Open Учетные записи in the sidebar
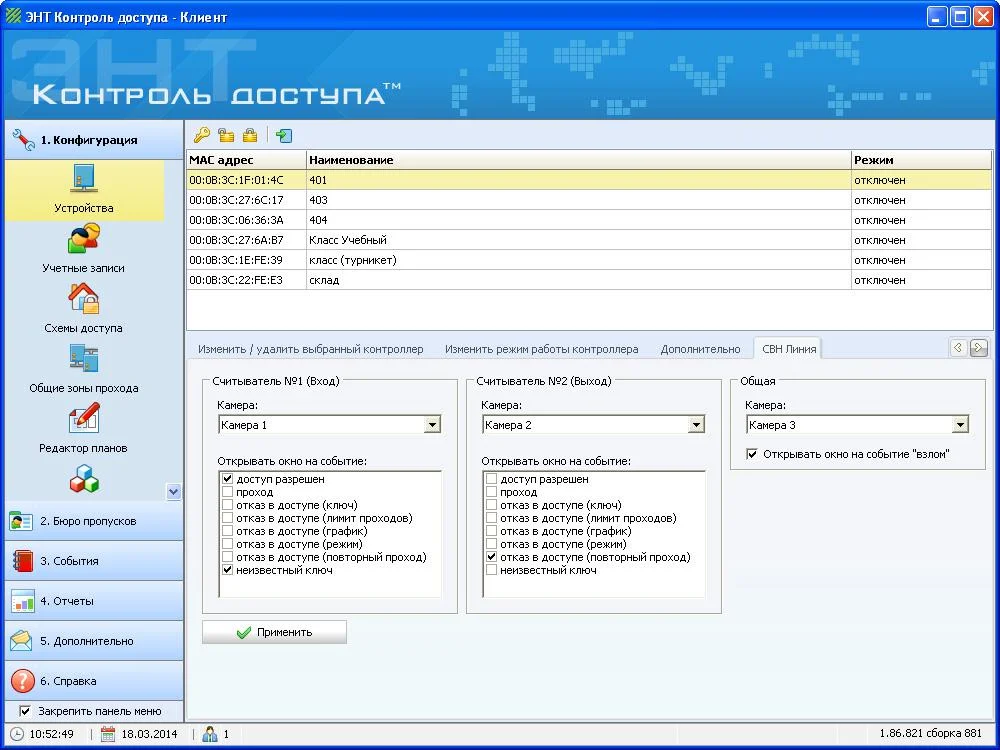 pos(84,249)
